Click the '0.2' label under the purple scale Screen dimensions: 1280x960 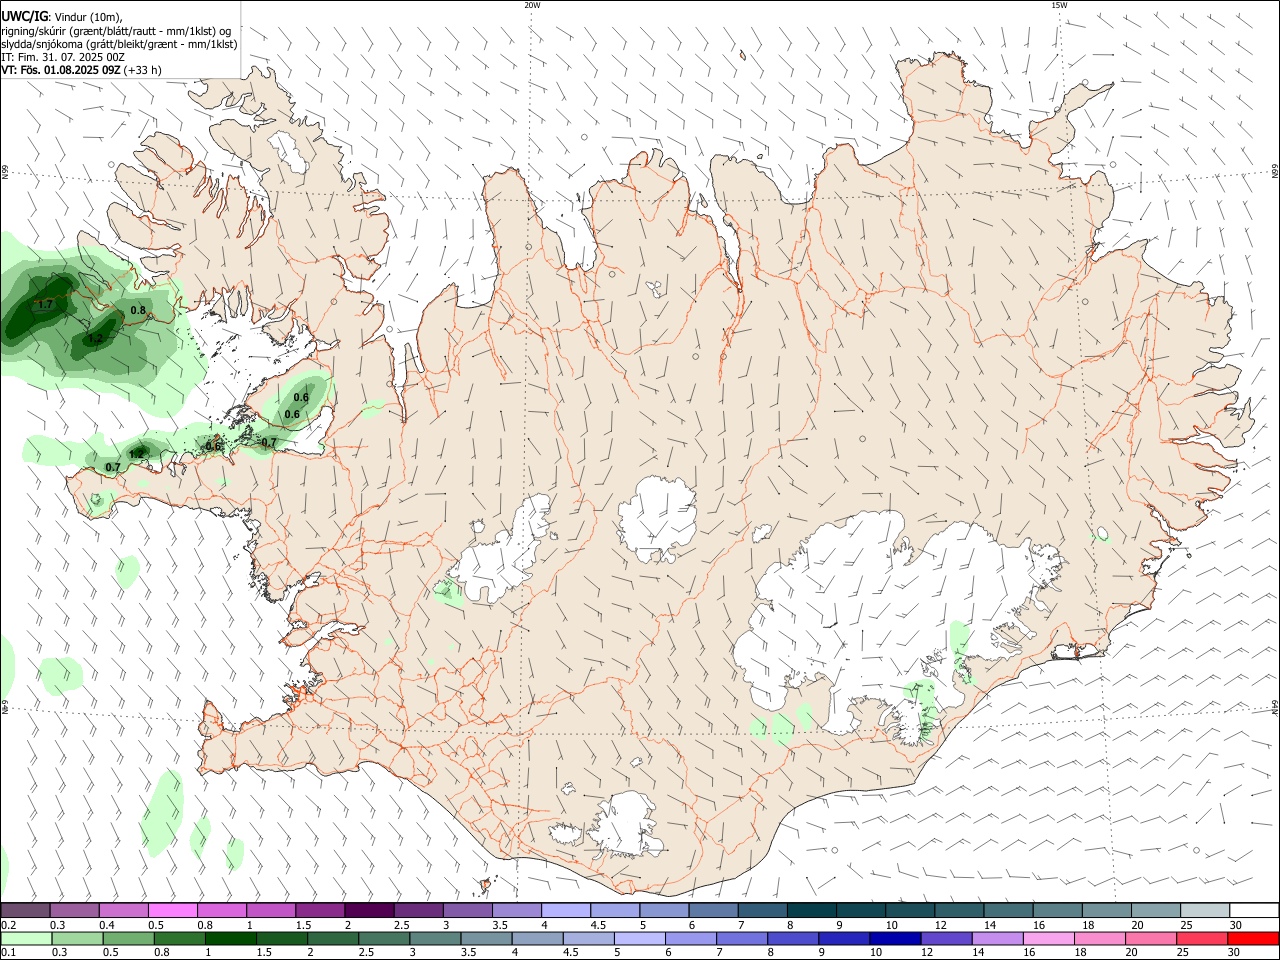(x=8, y=925)
